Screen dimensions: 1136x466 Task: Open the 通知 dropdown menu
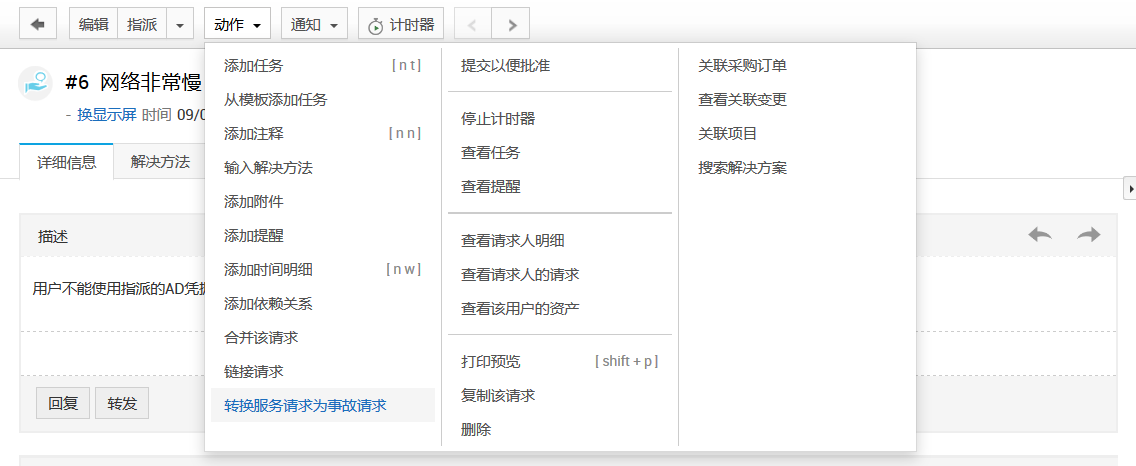314,25
